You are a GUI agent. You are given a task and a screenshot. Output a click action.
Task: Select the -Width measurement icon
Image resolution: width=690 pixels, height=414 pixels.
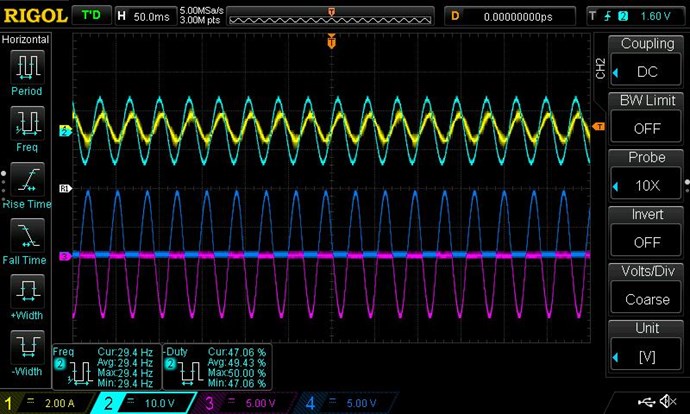[27, 352]
